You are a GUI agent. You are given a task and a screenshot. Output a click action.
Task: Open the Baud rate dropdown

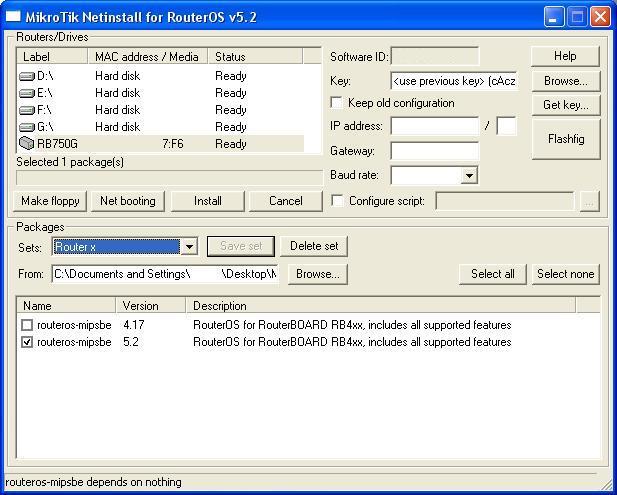click(x=469, y=175)
